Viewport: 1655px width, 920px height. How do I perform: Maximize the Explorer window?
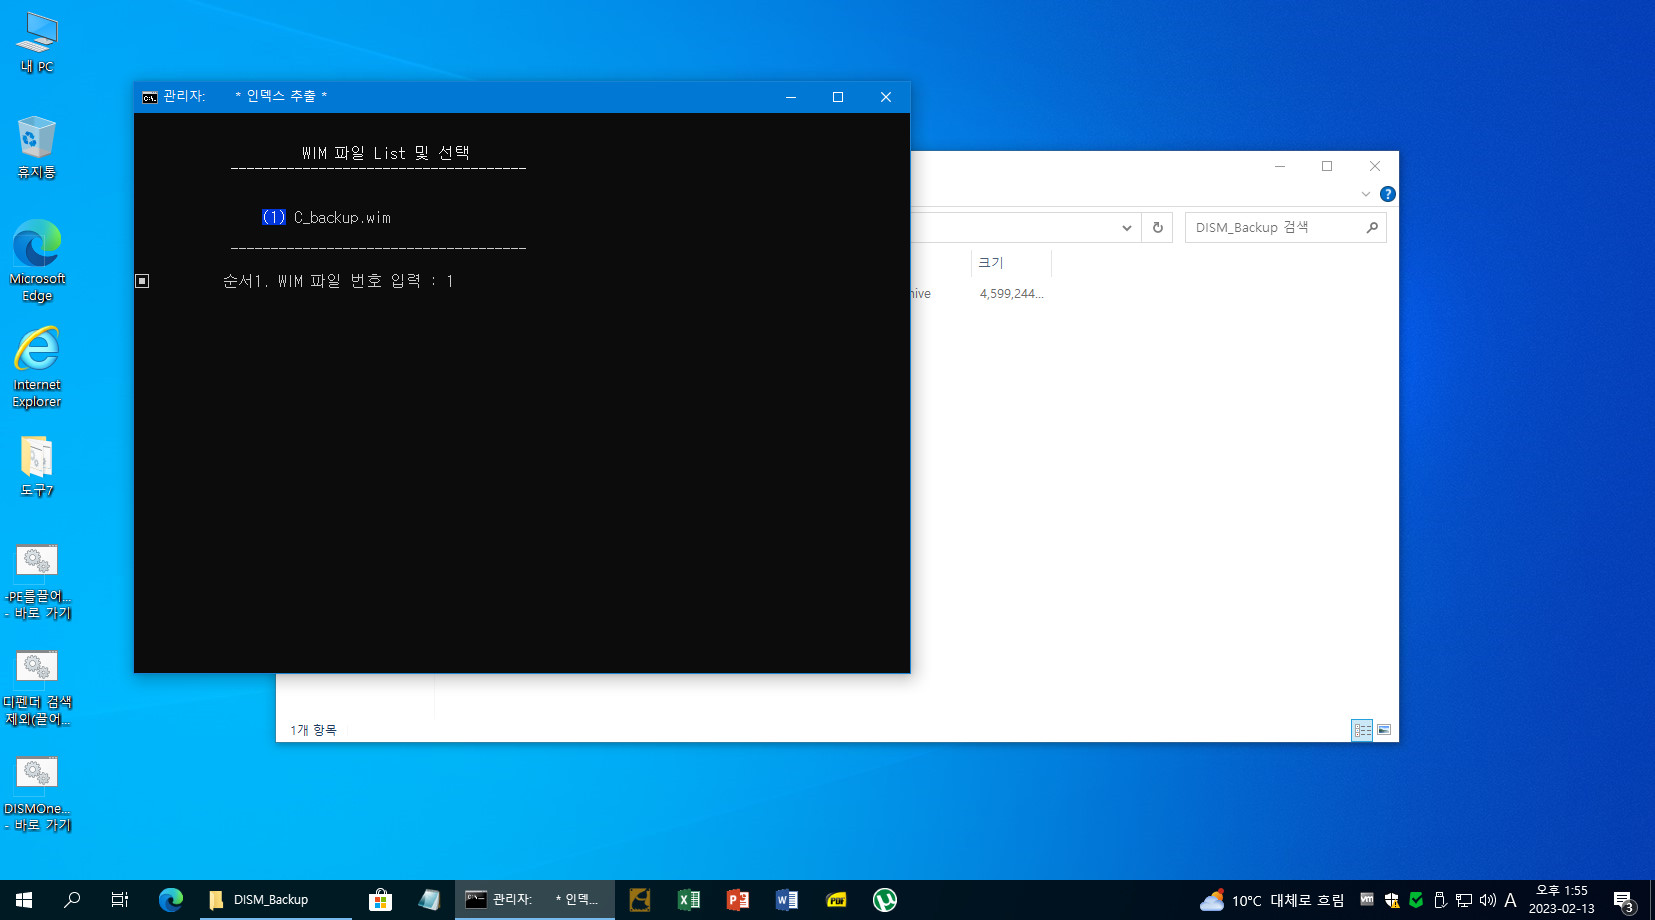coord(1327,166)
